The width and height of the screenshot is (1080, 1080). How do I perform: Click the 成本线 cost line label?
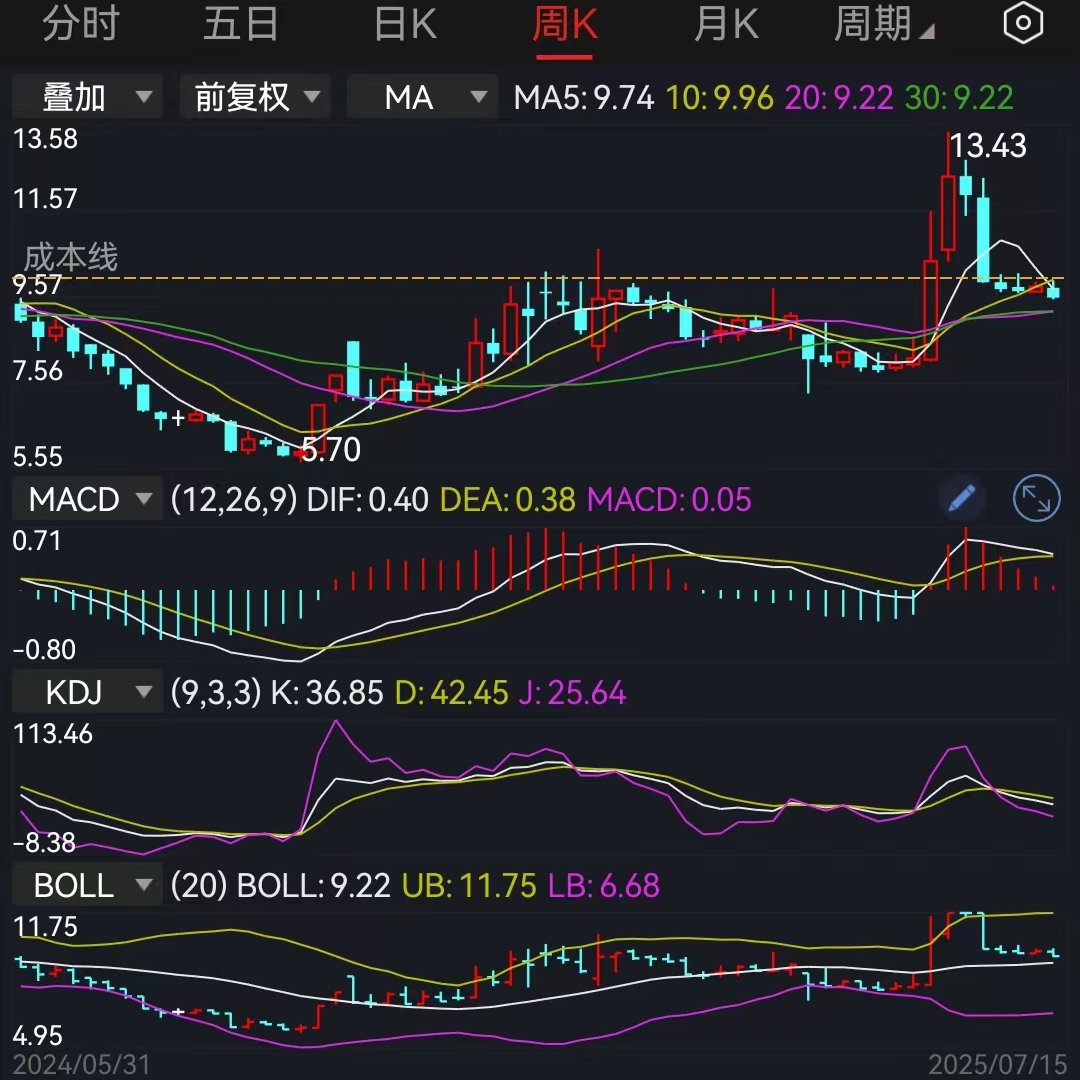pyautogui.click(x=70, y=258)
